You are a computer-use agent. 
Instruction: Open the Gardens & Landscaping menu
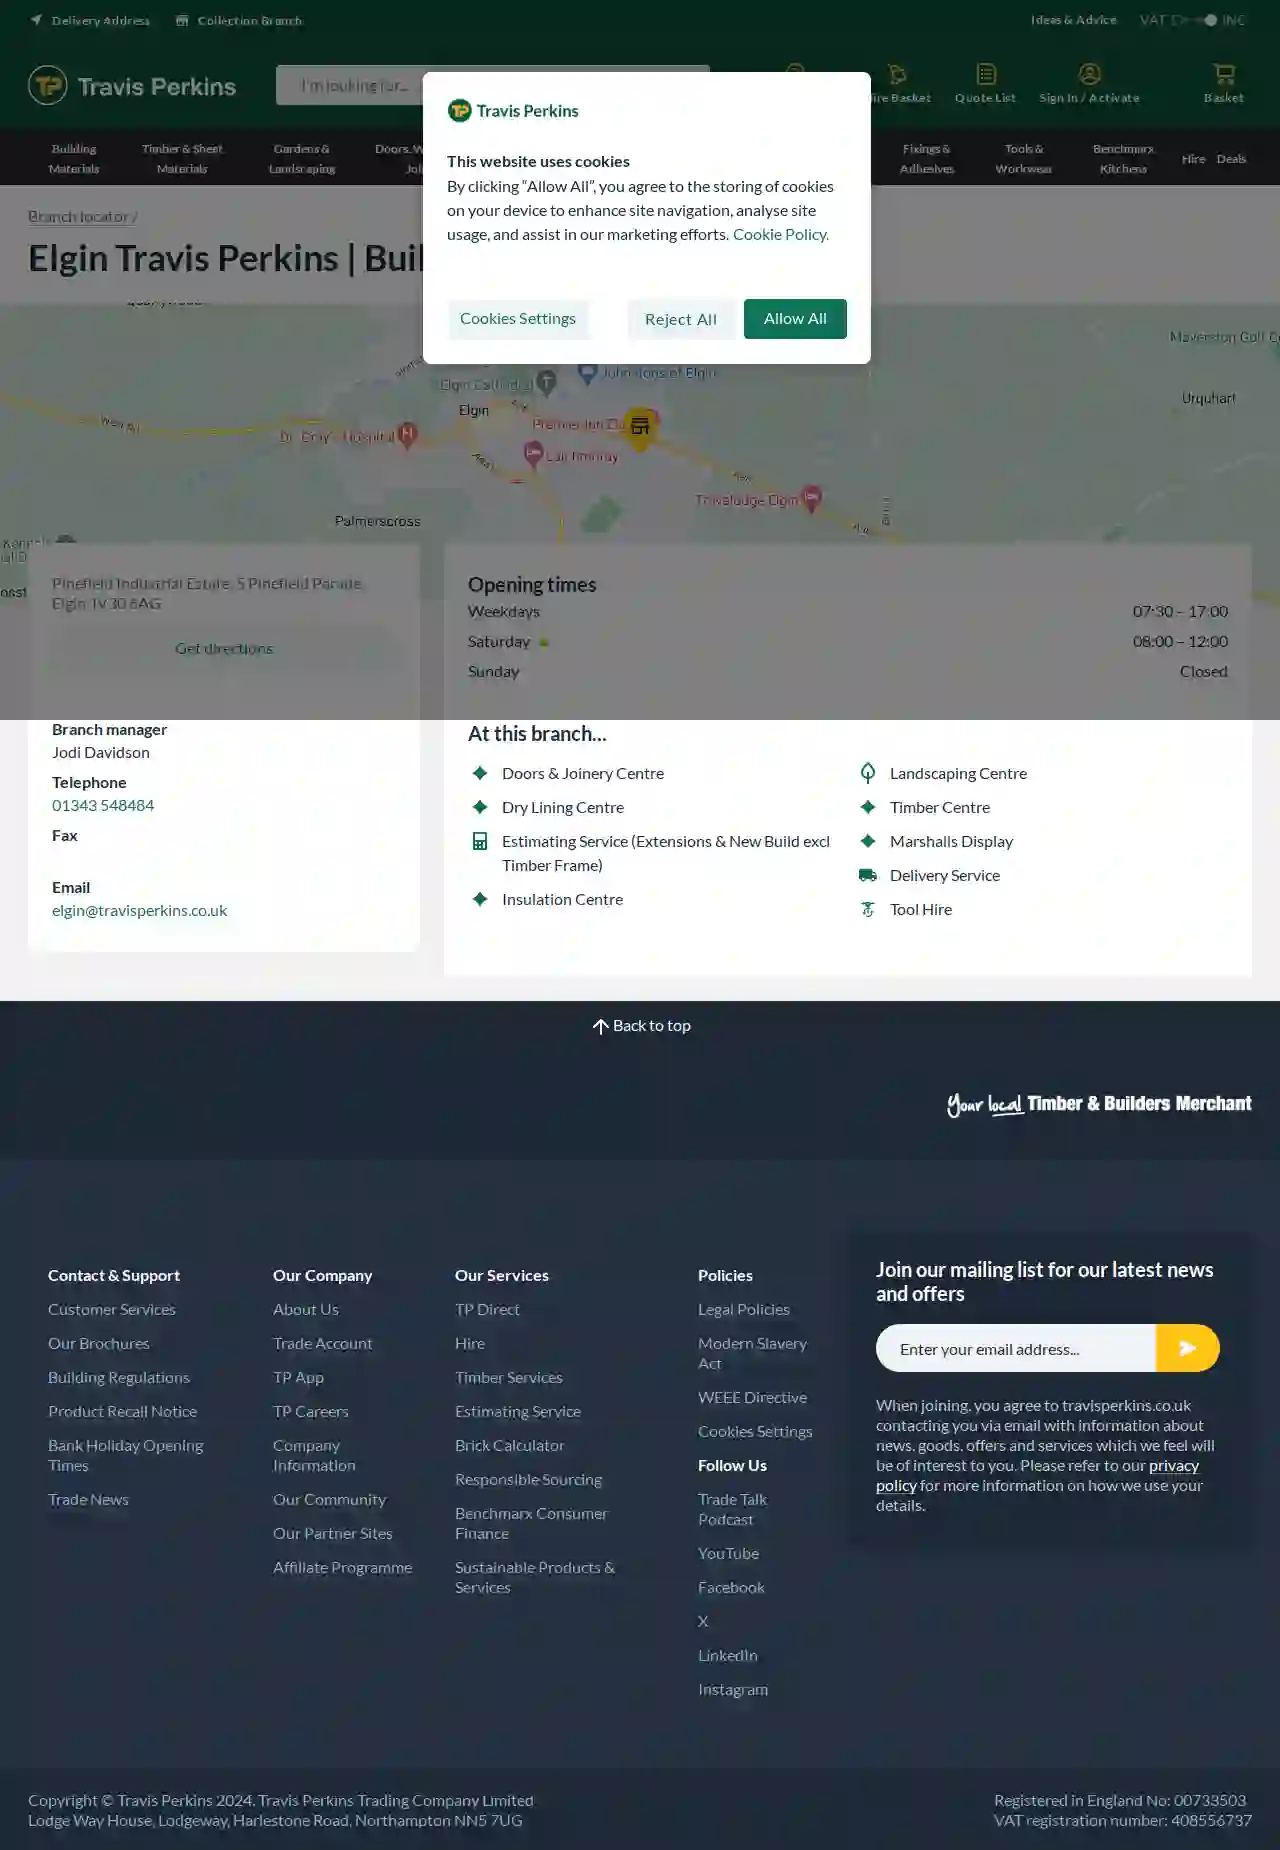(x=302, y=158)
